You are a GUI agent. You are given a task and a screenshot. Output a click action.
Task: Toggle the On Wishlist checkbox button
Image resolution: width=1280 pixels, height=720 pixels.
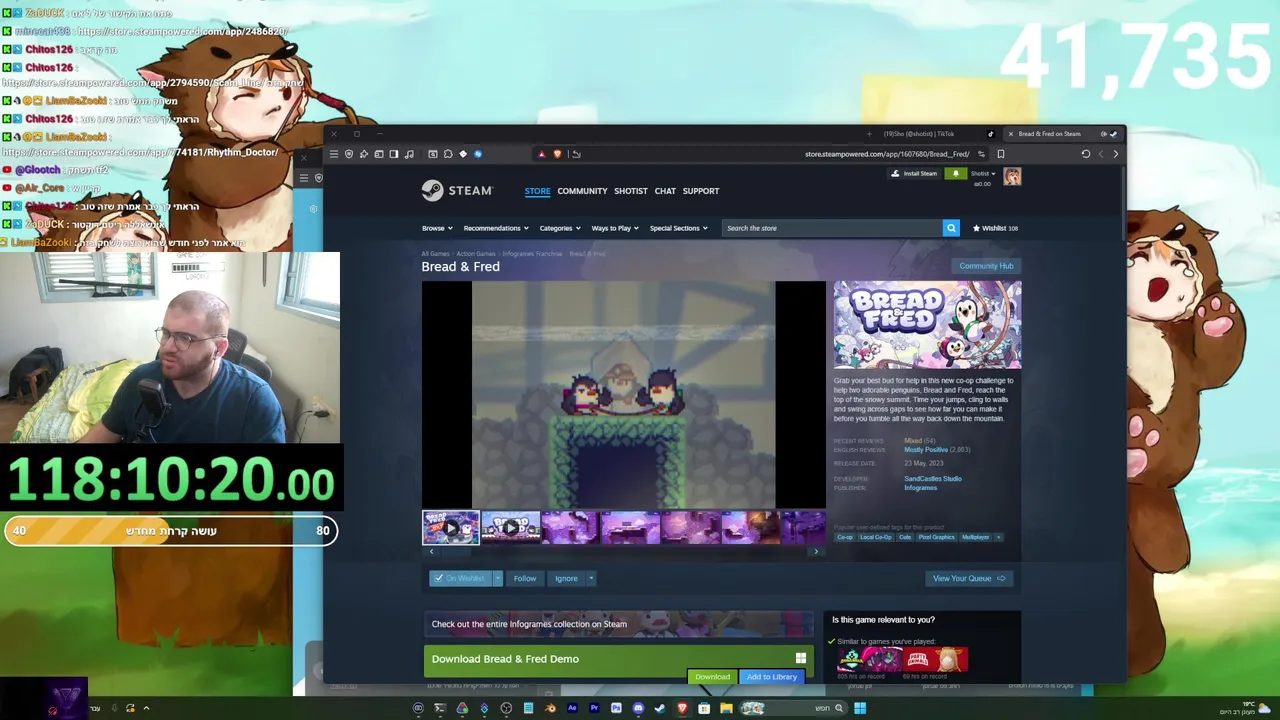click(x=460, y=578)
